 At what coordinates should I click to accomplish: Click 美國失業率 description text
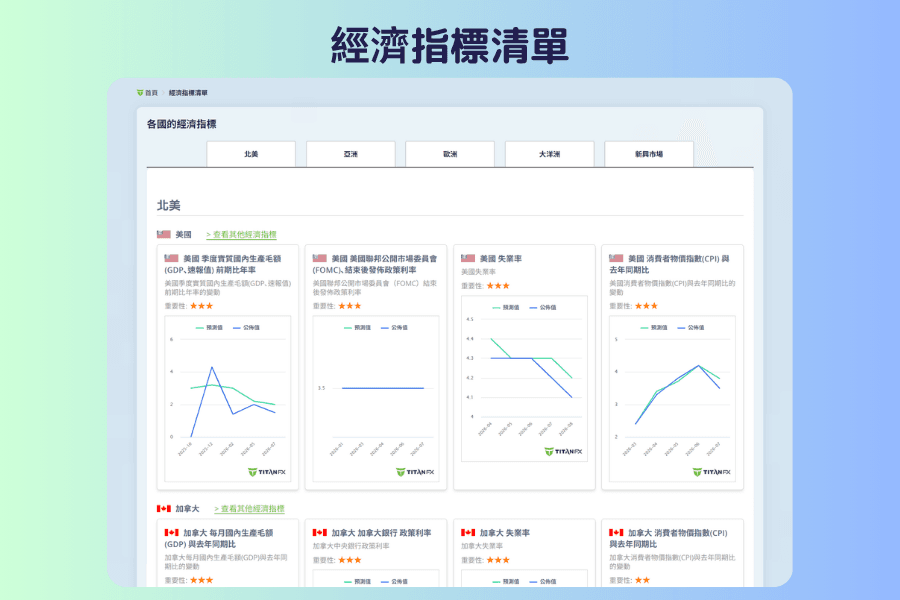pos(478,272)
